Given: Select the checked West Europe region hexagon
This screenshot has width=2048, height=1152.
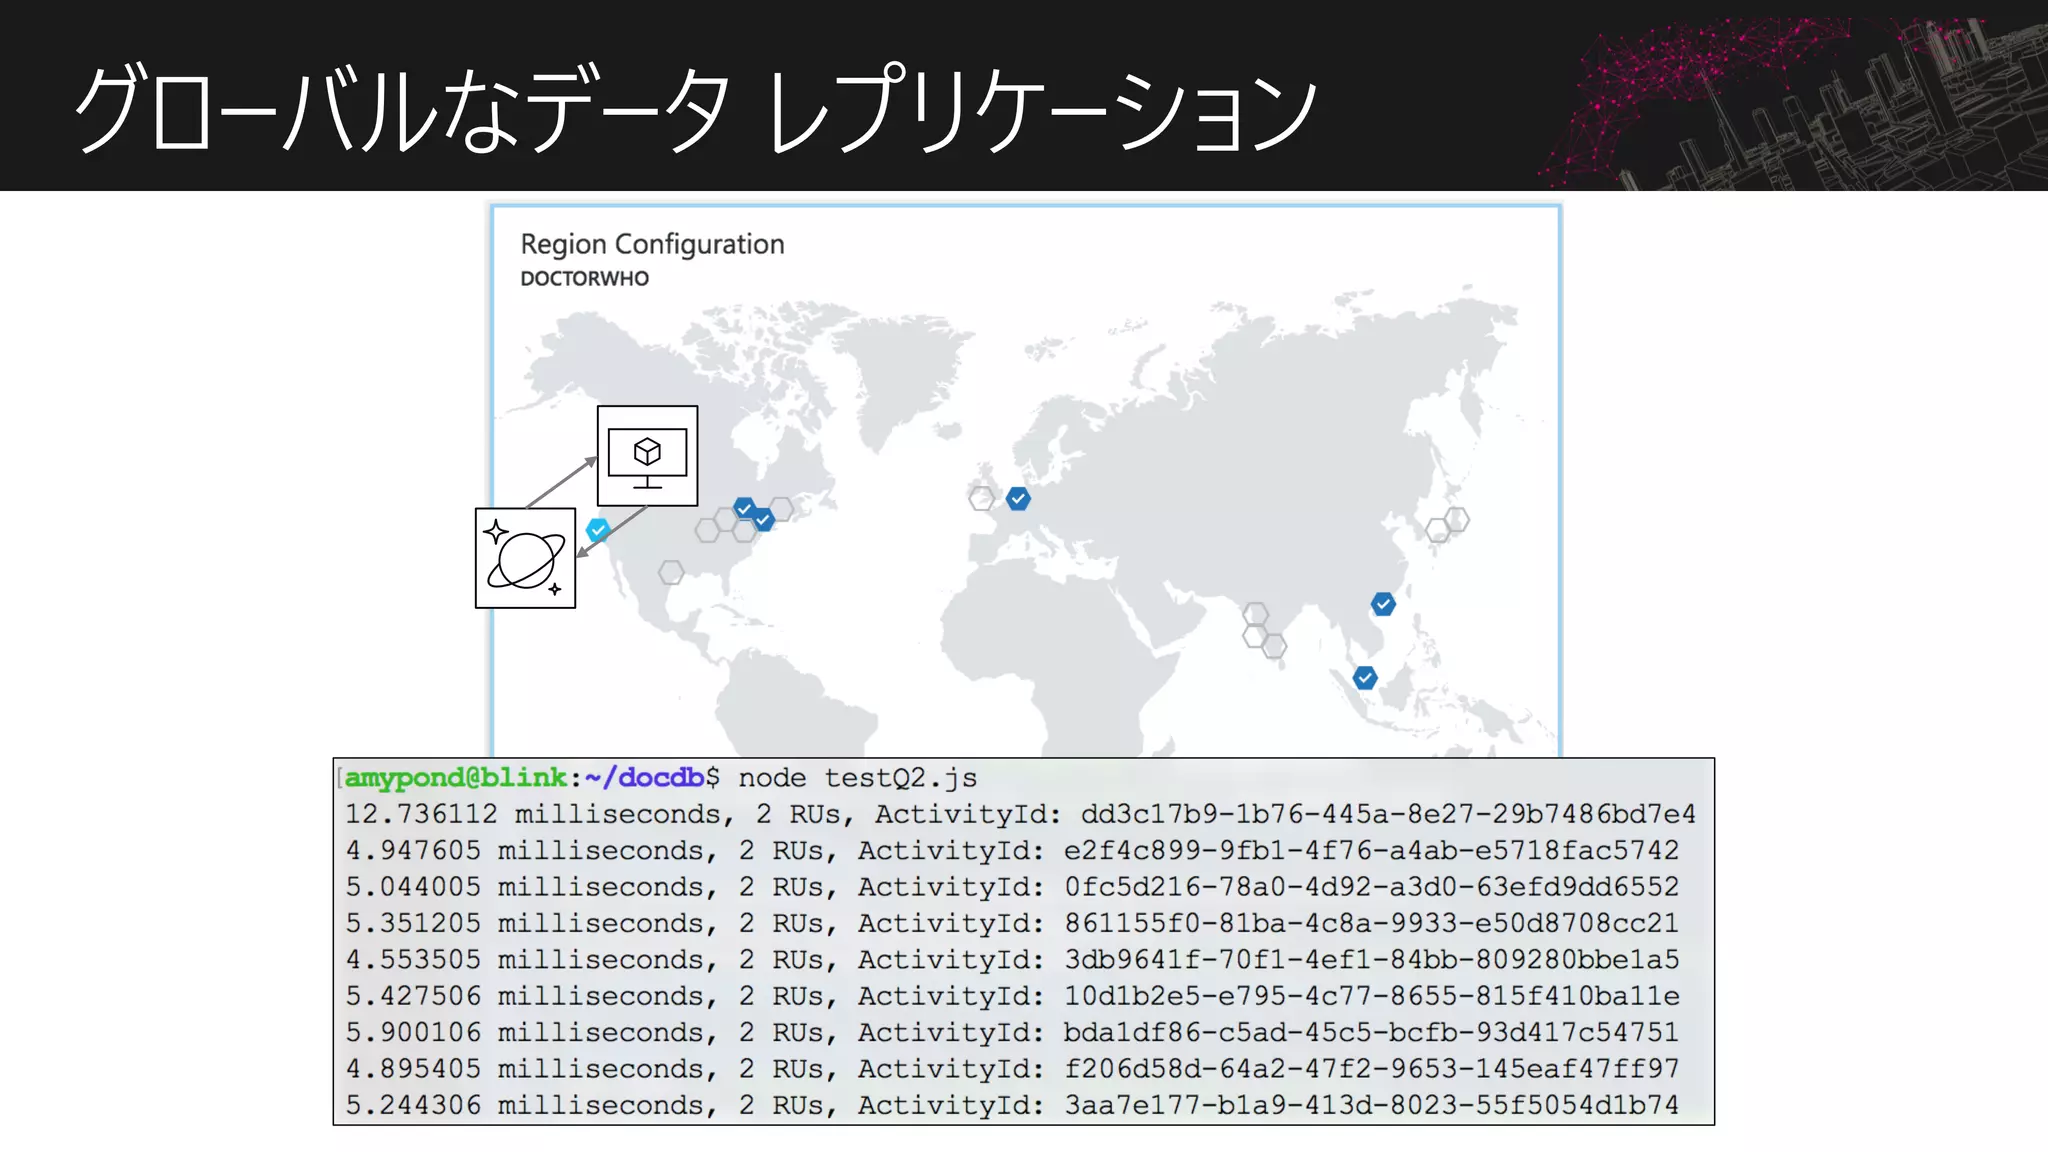Looking at the screenshot, I should (1018, 498).
